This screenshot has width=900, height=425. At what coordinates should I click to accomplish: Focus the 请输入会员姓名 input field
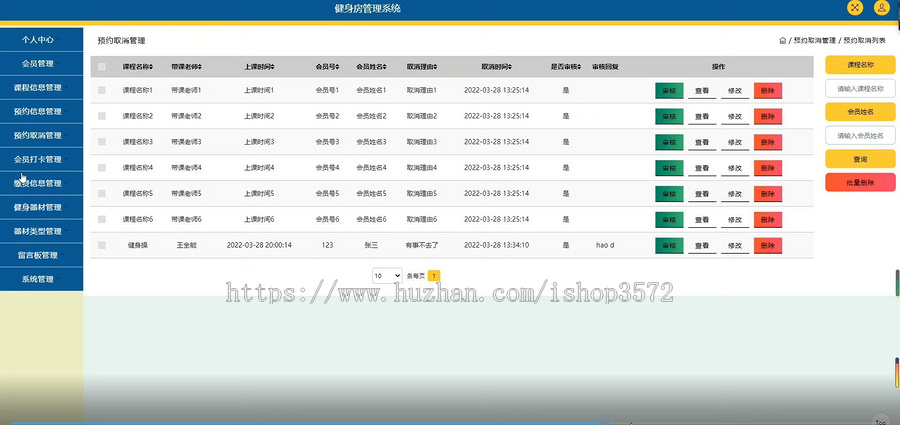coord(860,136)
